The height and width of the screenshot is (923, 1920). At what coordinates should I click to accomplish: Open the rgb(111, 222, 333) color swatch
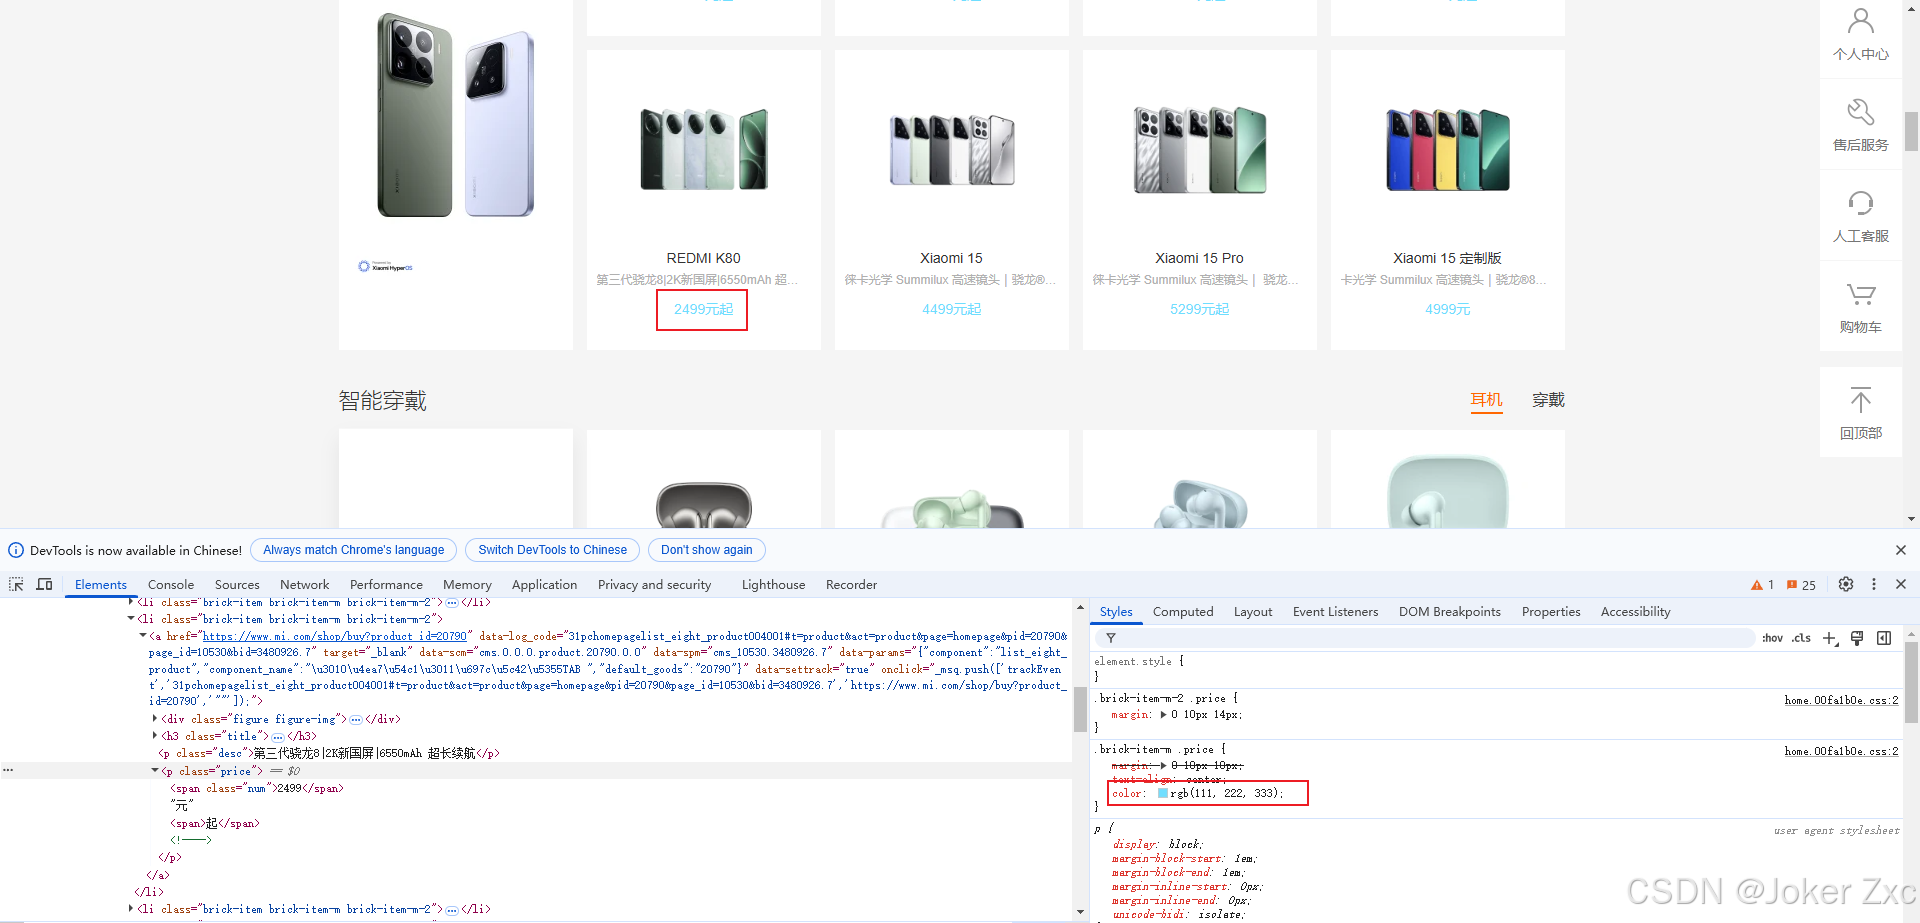point(1163,793)
